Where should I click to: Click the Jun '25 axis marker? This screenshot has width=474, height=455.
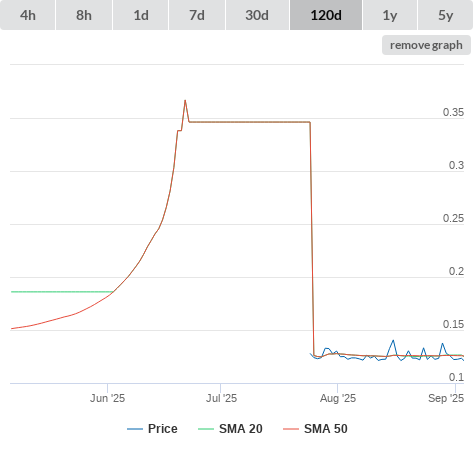(107, 398)
